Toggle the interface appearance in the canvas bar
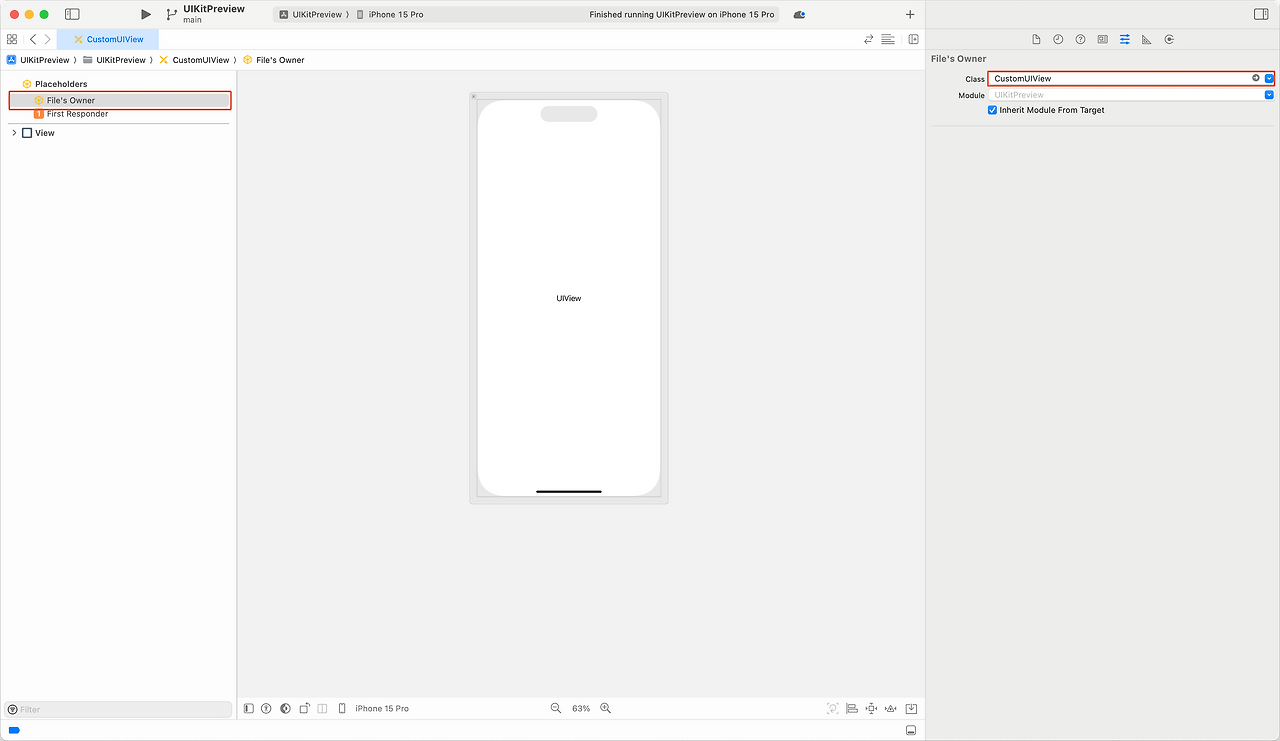This screenshot has height=741, width=1280. [285, 708]
